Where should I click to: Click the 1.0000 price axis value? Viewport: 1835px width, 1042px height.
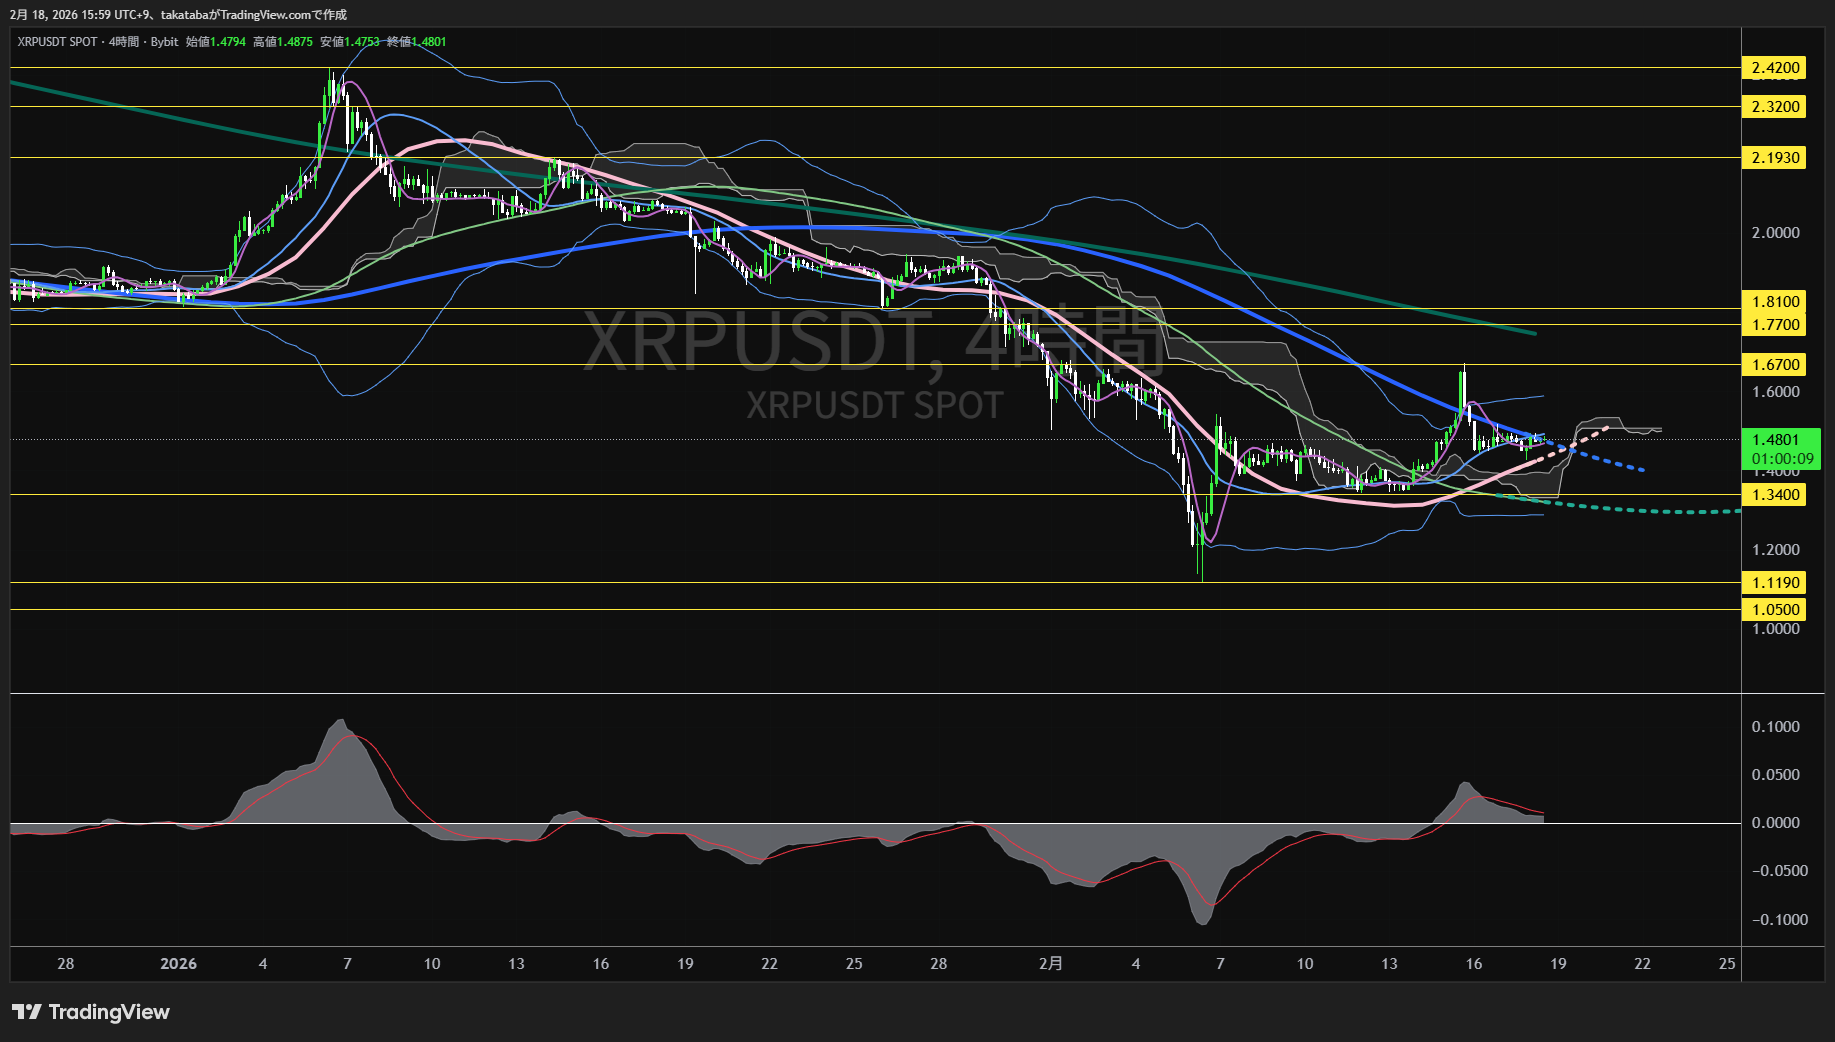pos(1775,629)
